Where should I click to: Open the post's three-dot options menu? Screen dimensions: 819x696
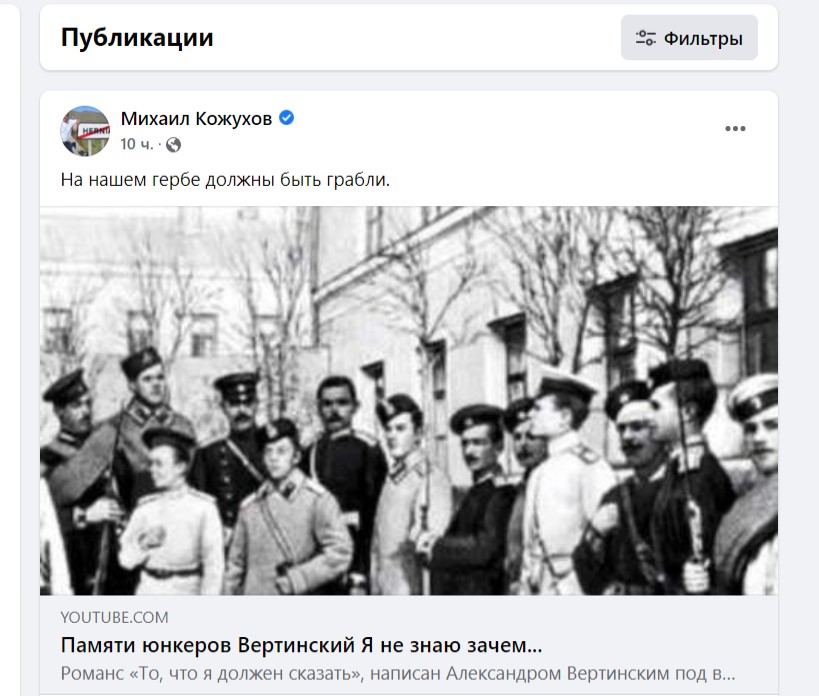click(x=735, y=128)
